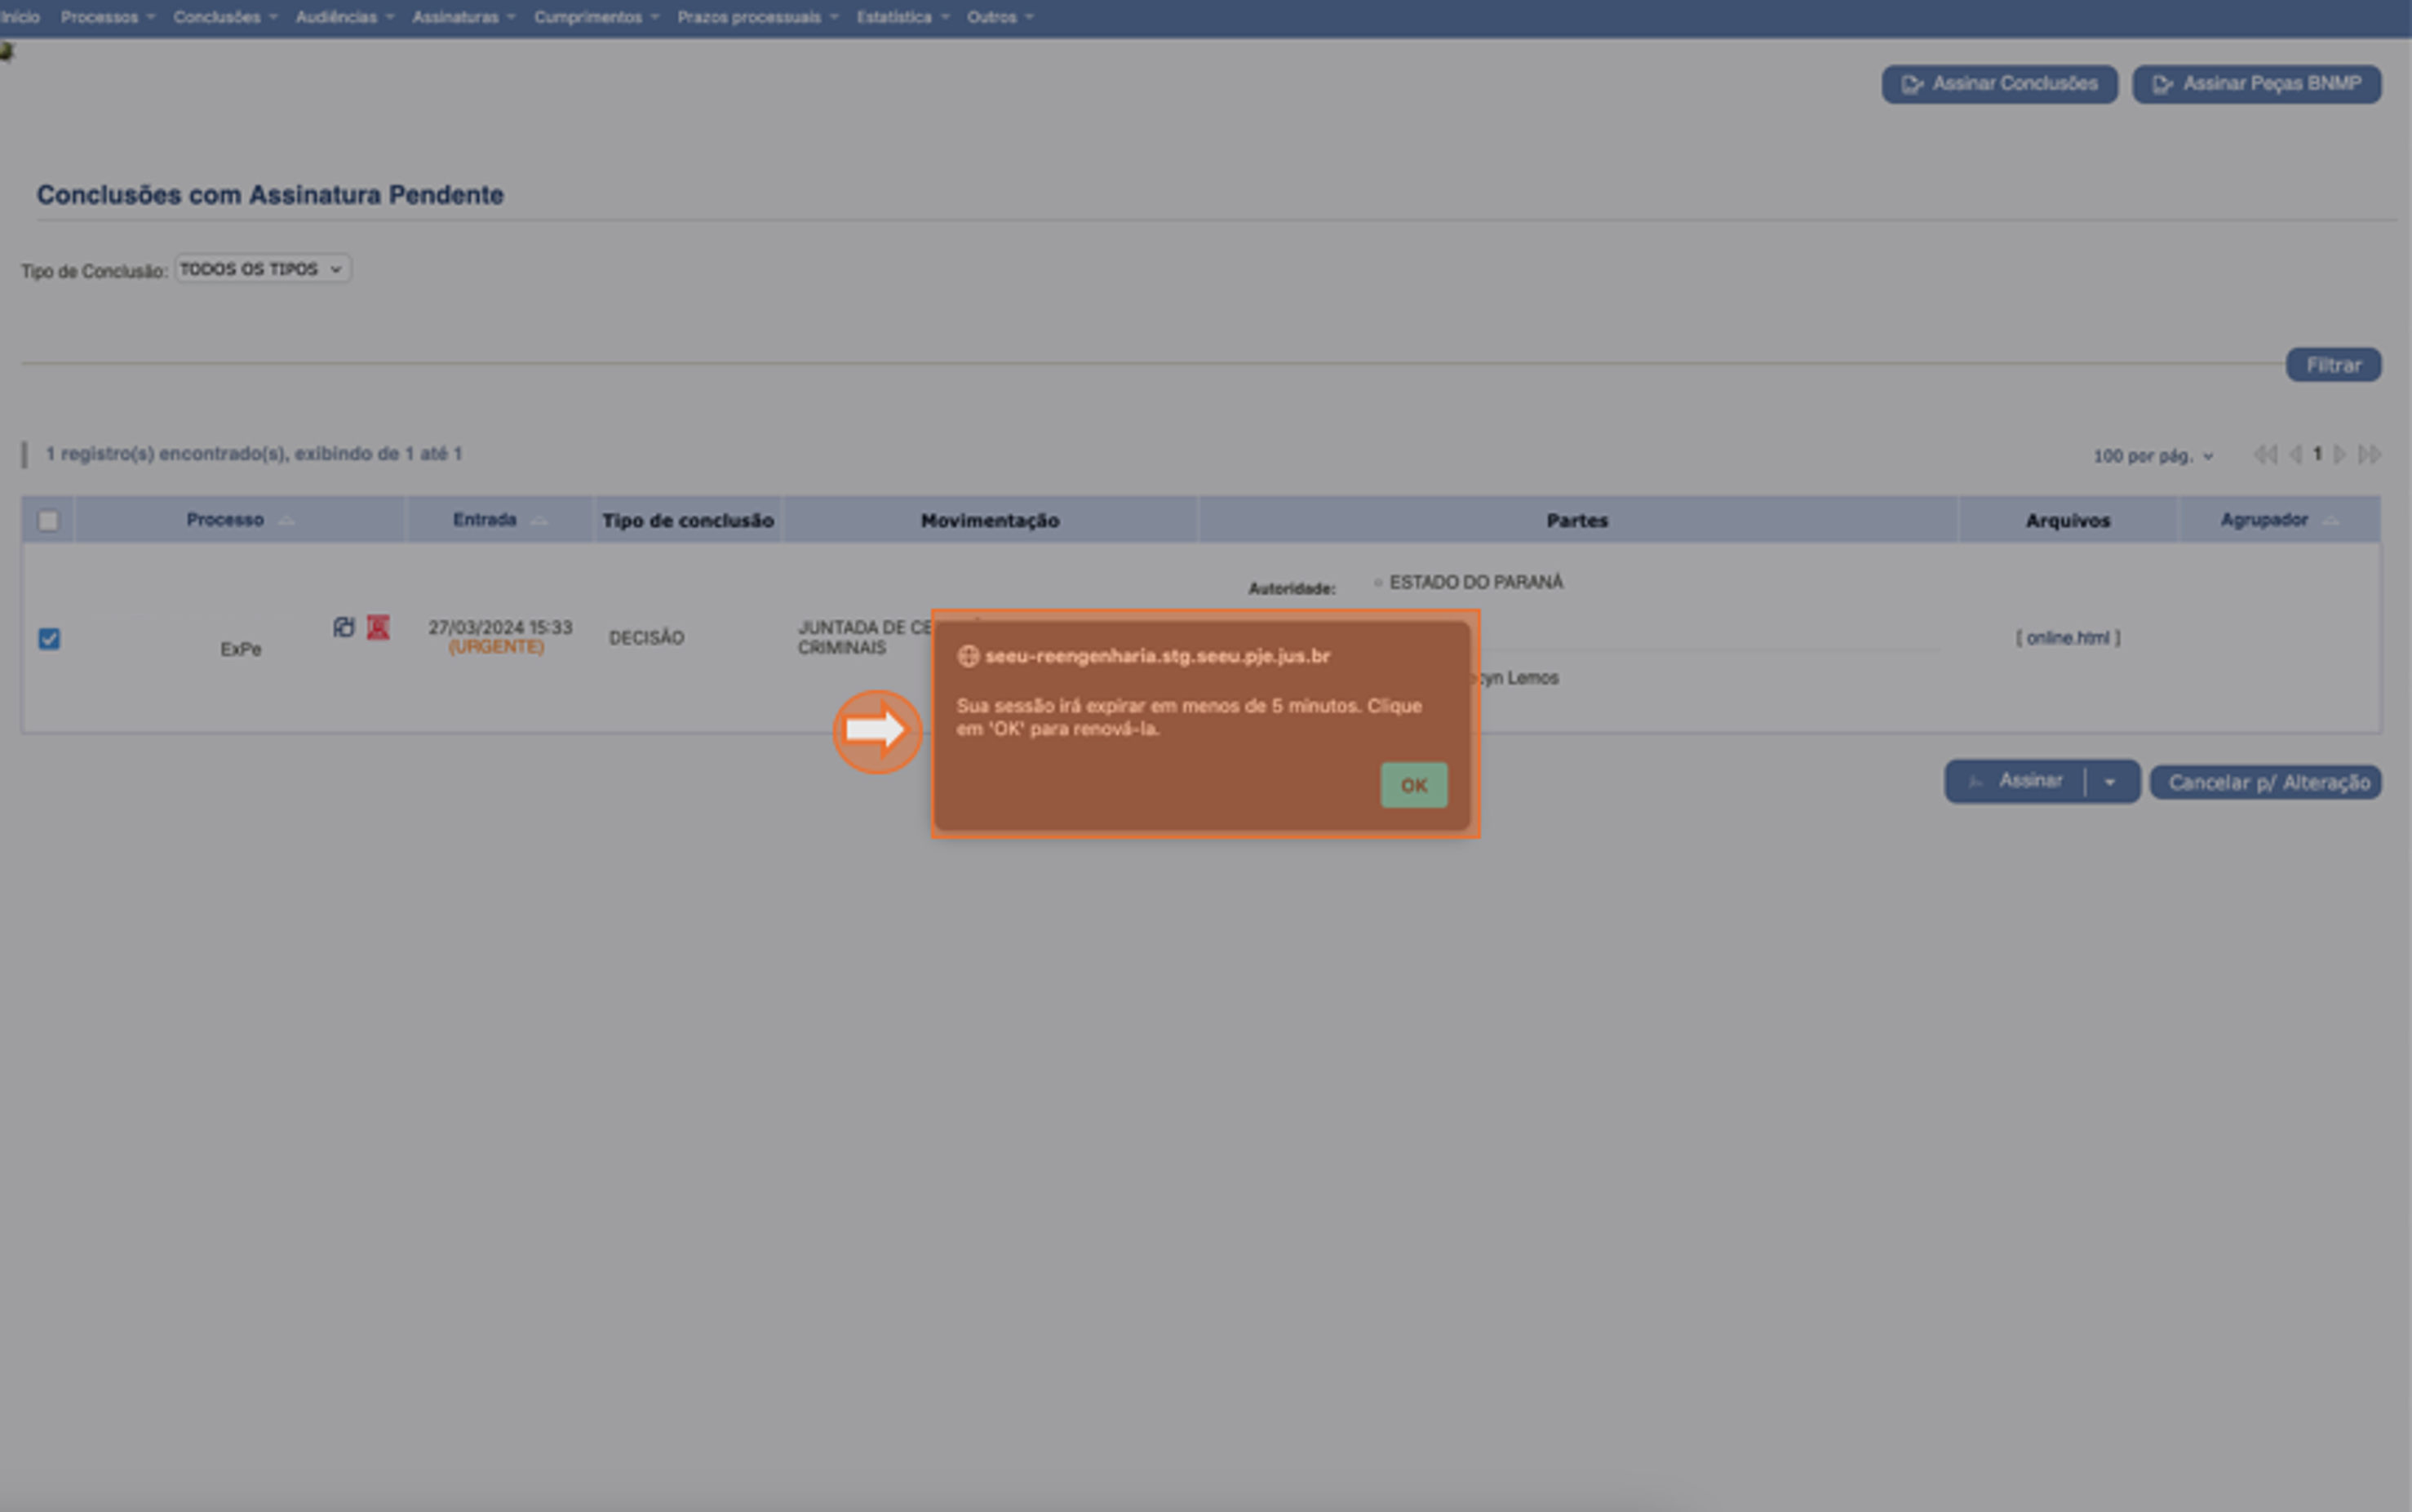Screen dimensions: 2412x1512
Task: Go to the last page with double-arrow icon
Action: (x=2371, y=454)
